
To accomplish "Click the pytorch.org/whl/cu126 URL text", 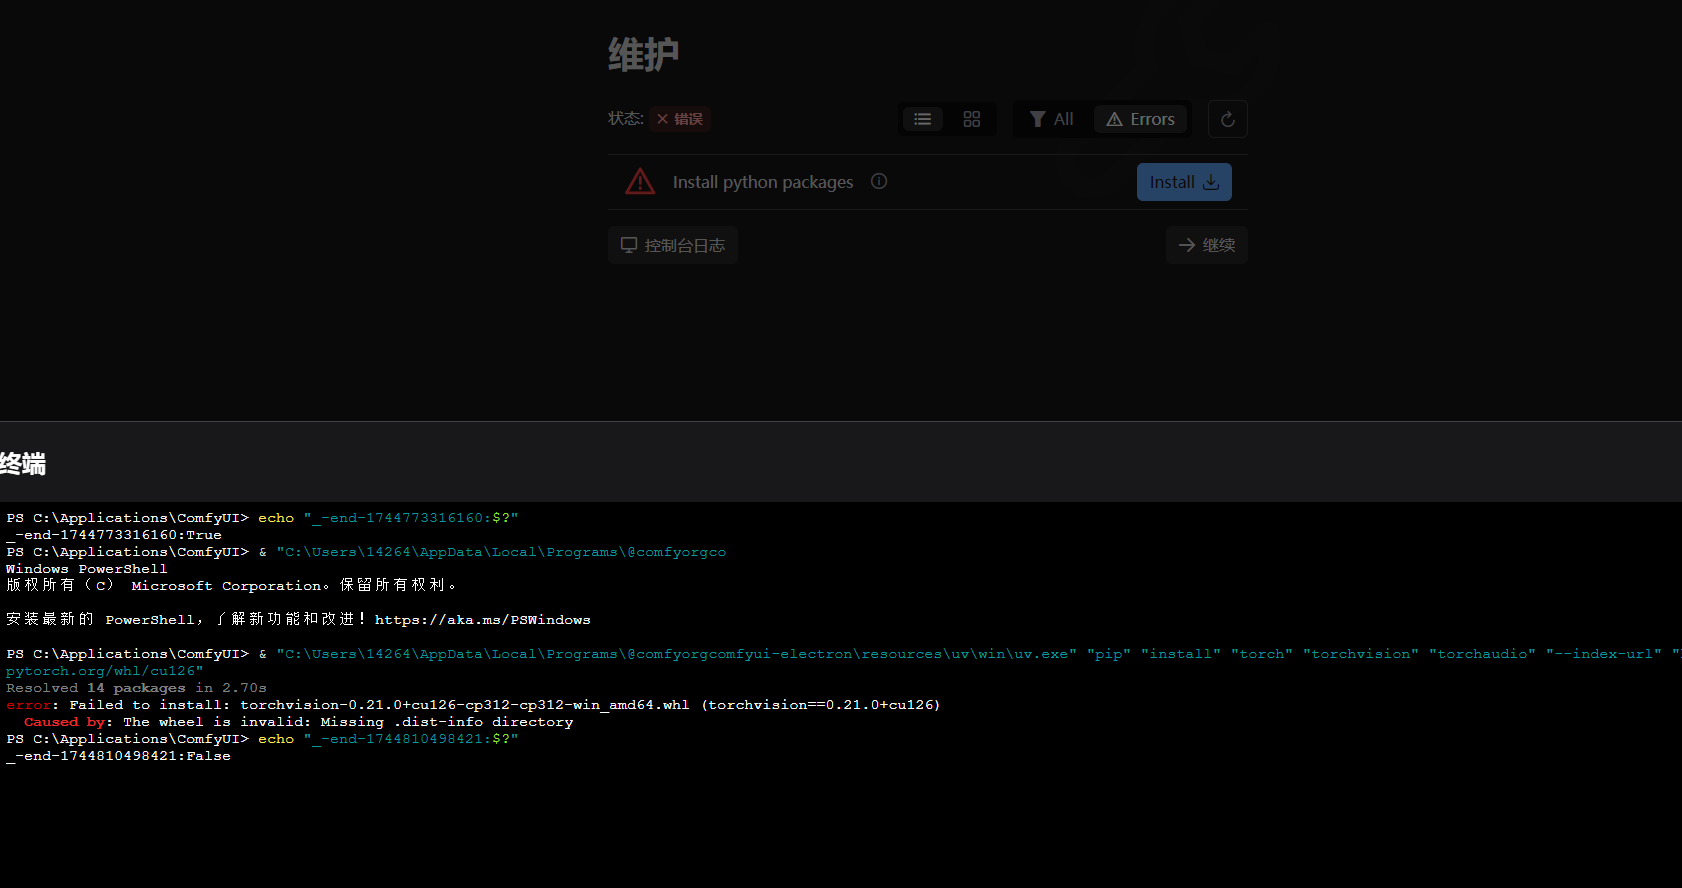I will tap(105, 671).
